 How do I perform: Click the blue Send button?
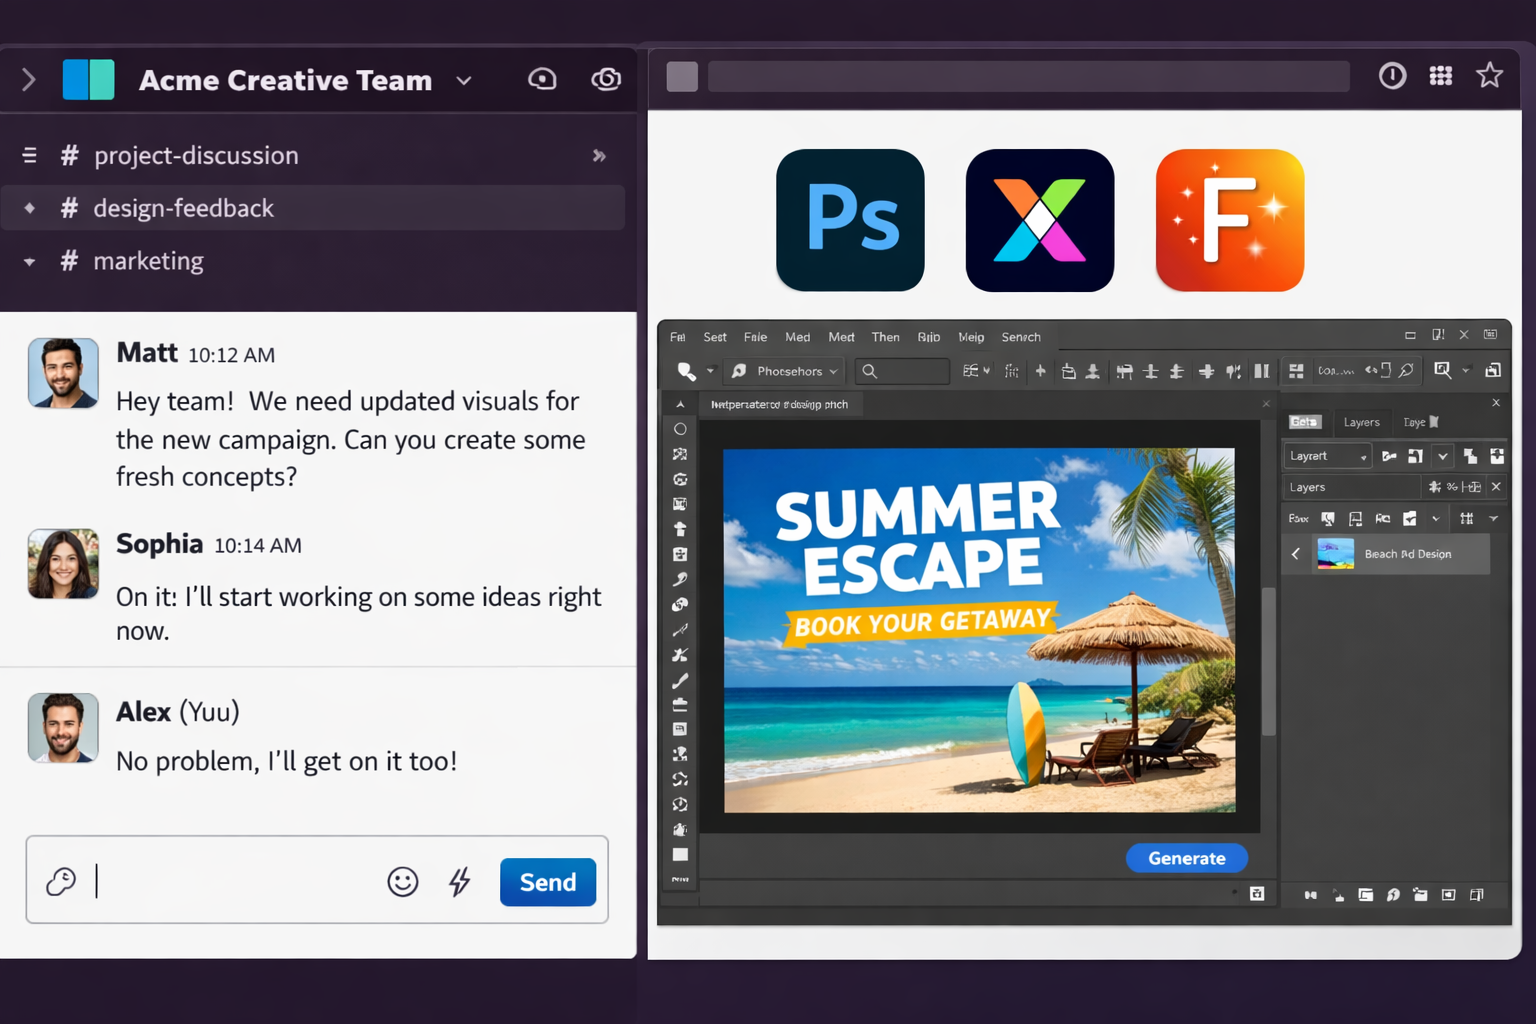(x=548, y=882)
